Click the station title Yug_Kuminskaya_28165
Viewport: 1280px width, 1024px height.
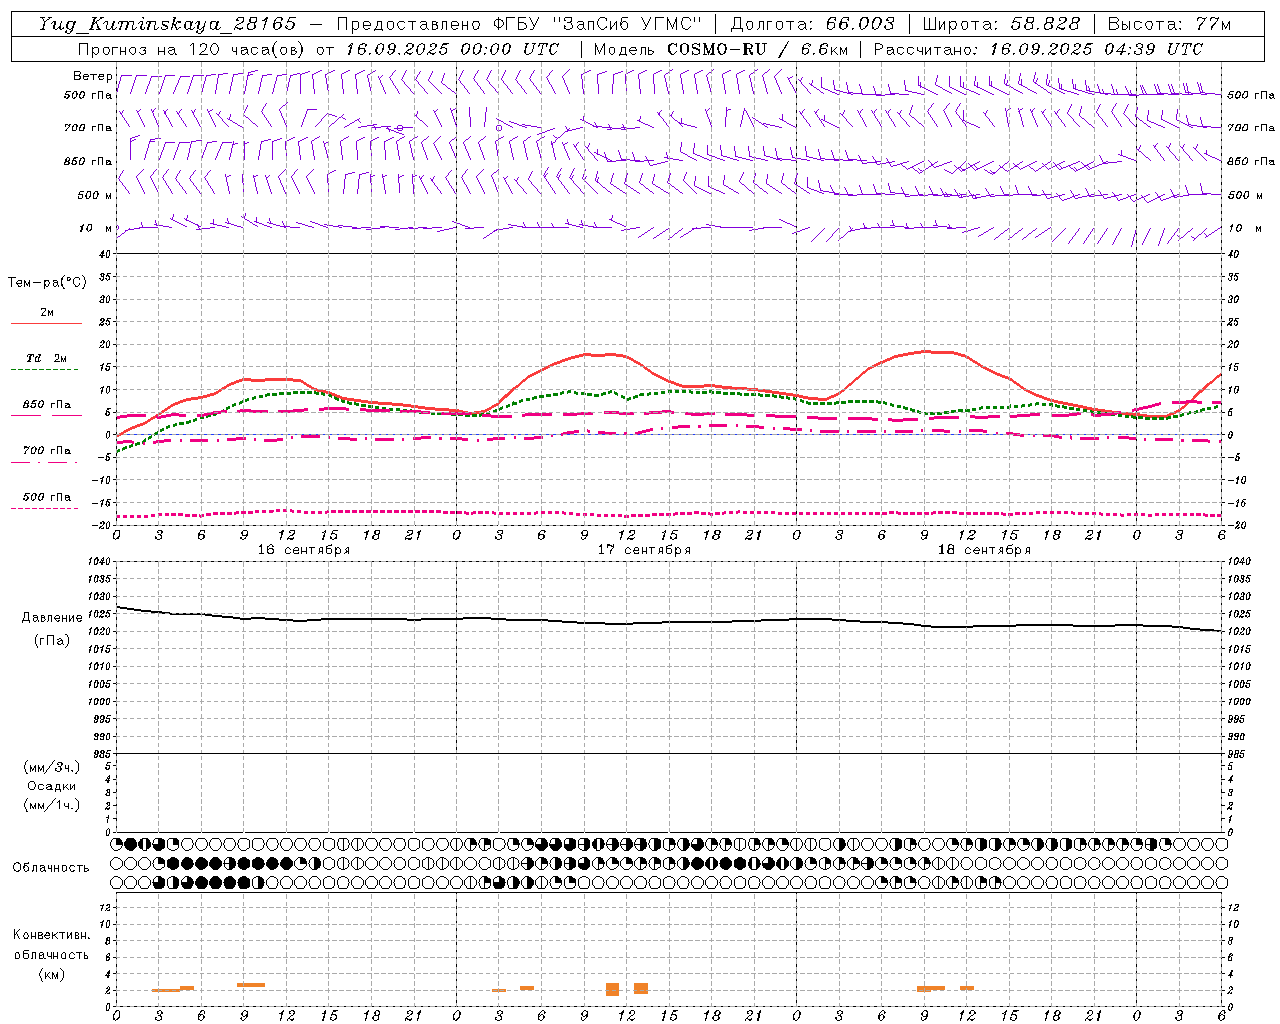click(167, 24)
